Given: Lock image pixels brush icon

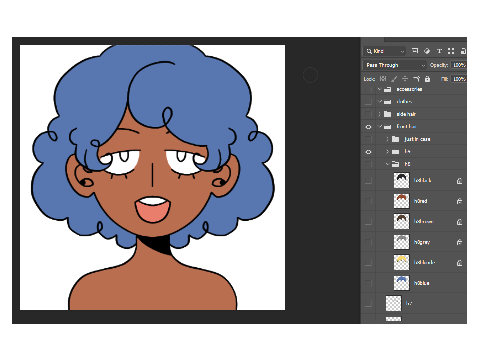Looking at the screenshot, I should 394,79.
